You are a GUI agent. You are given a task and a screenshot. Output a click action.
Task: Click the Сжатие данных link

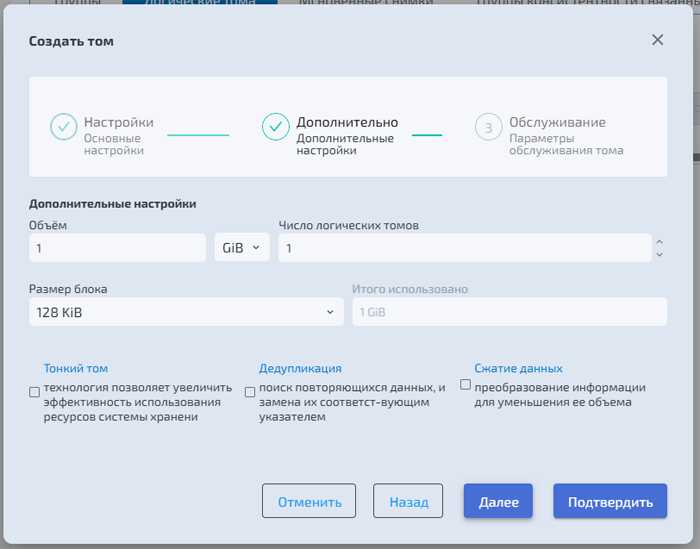tap(518, 368)
